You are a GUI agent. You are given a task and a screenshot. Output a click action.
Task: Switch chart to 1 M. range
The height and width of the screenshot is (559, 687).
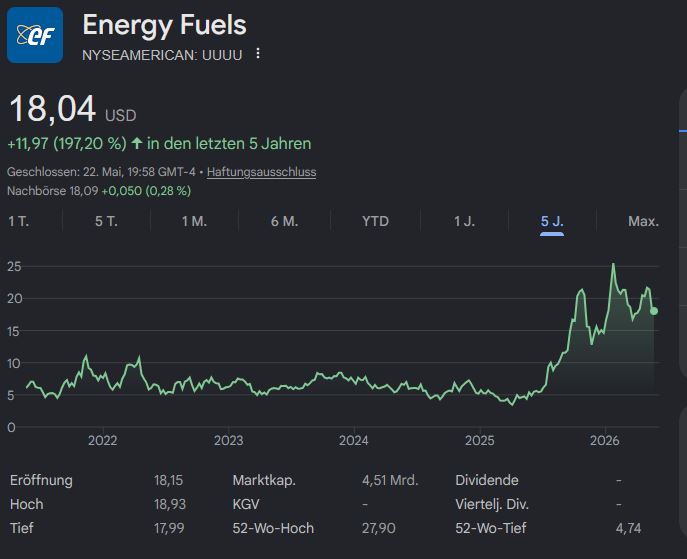(195, 221)
